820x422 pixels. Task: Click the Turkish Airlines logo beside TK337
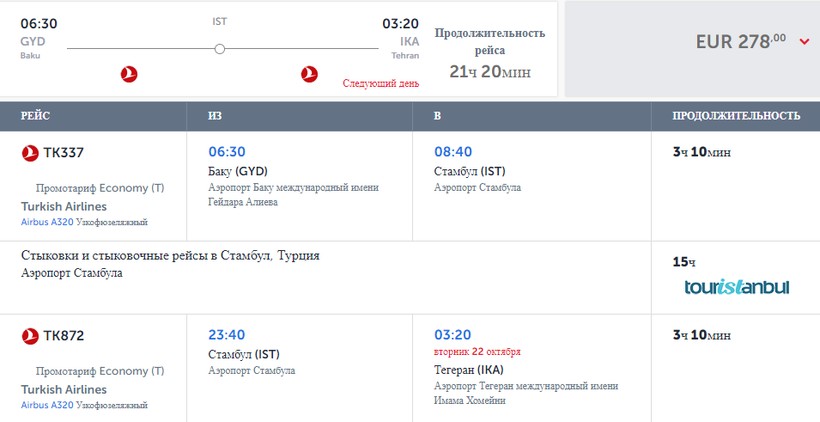click(x=30, y=153)
